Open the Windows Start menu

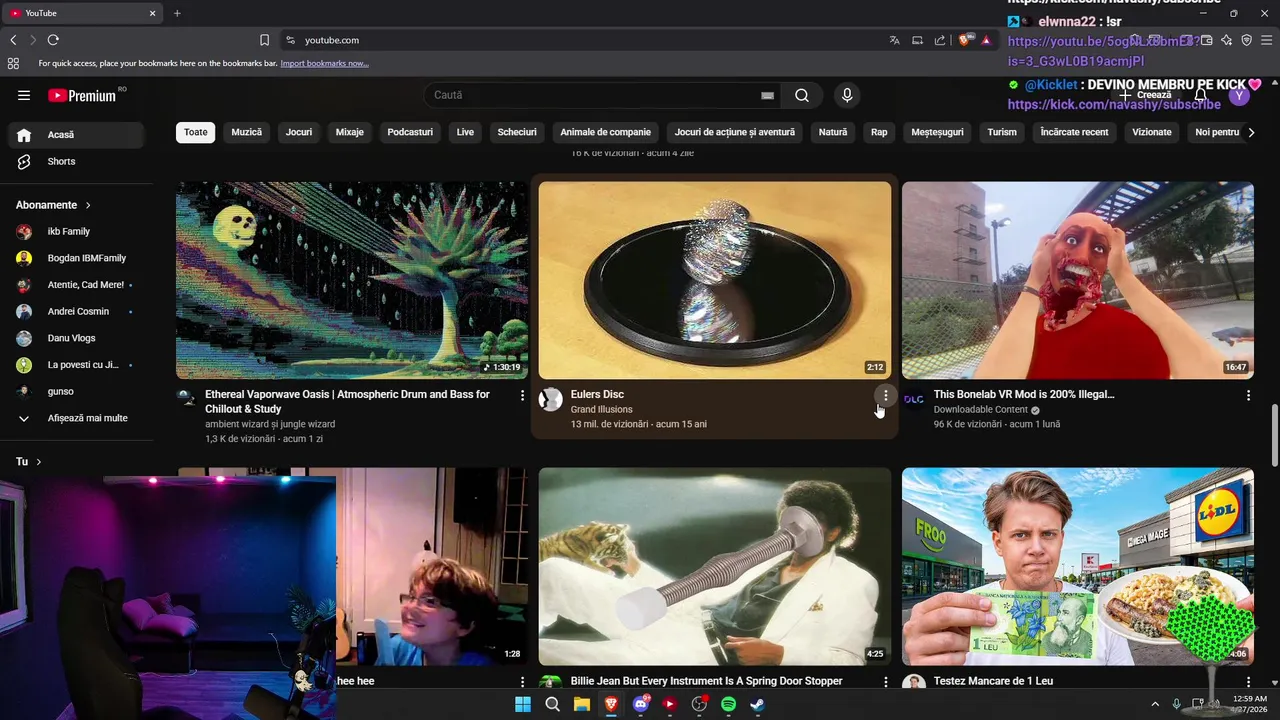click(x=523, y=704)
